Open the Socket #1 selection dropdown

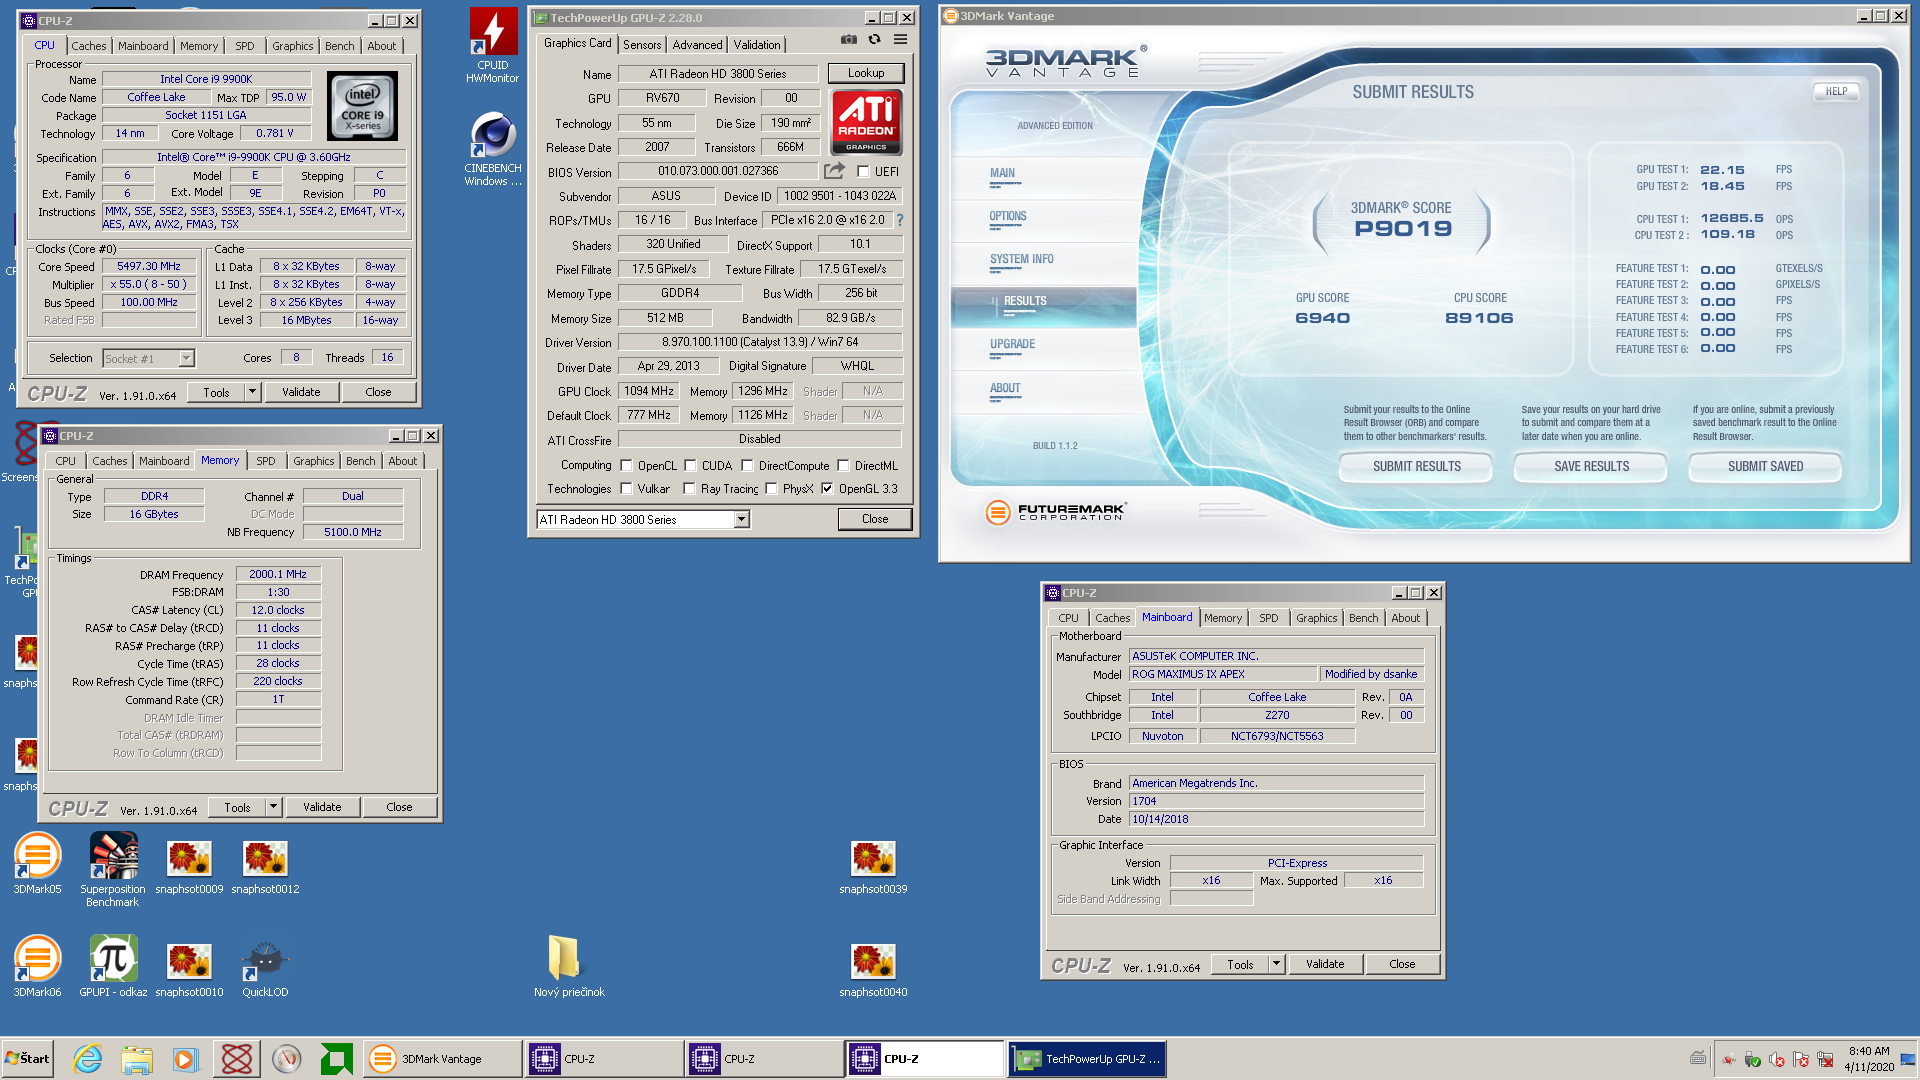pos(186,358)
